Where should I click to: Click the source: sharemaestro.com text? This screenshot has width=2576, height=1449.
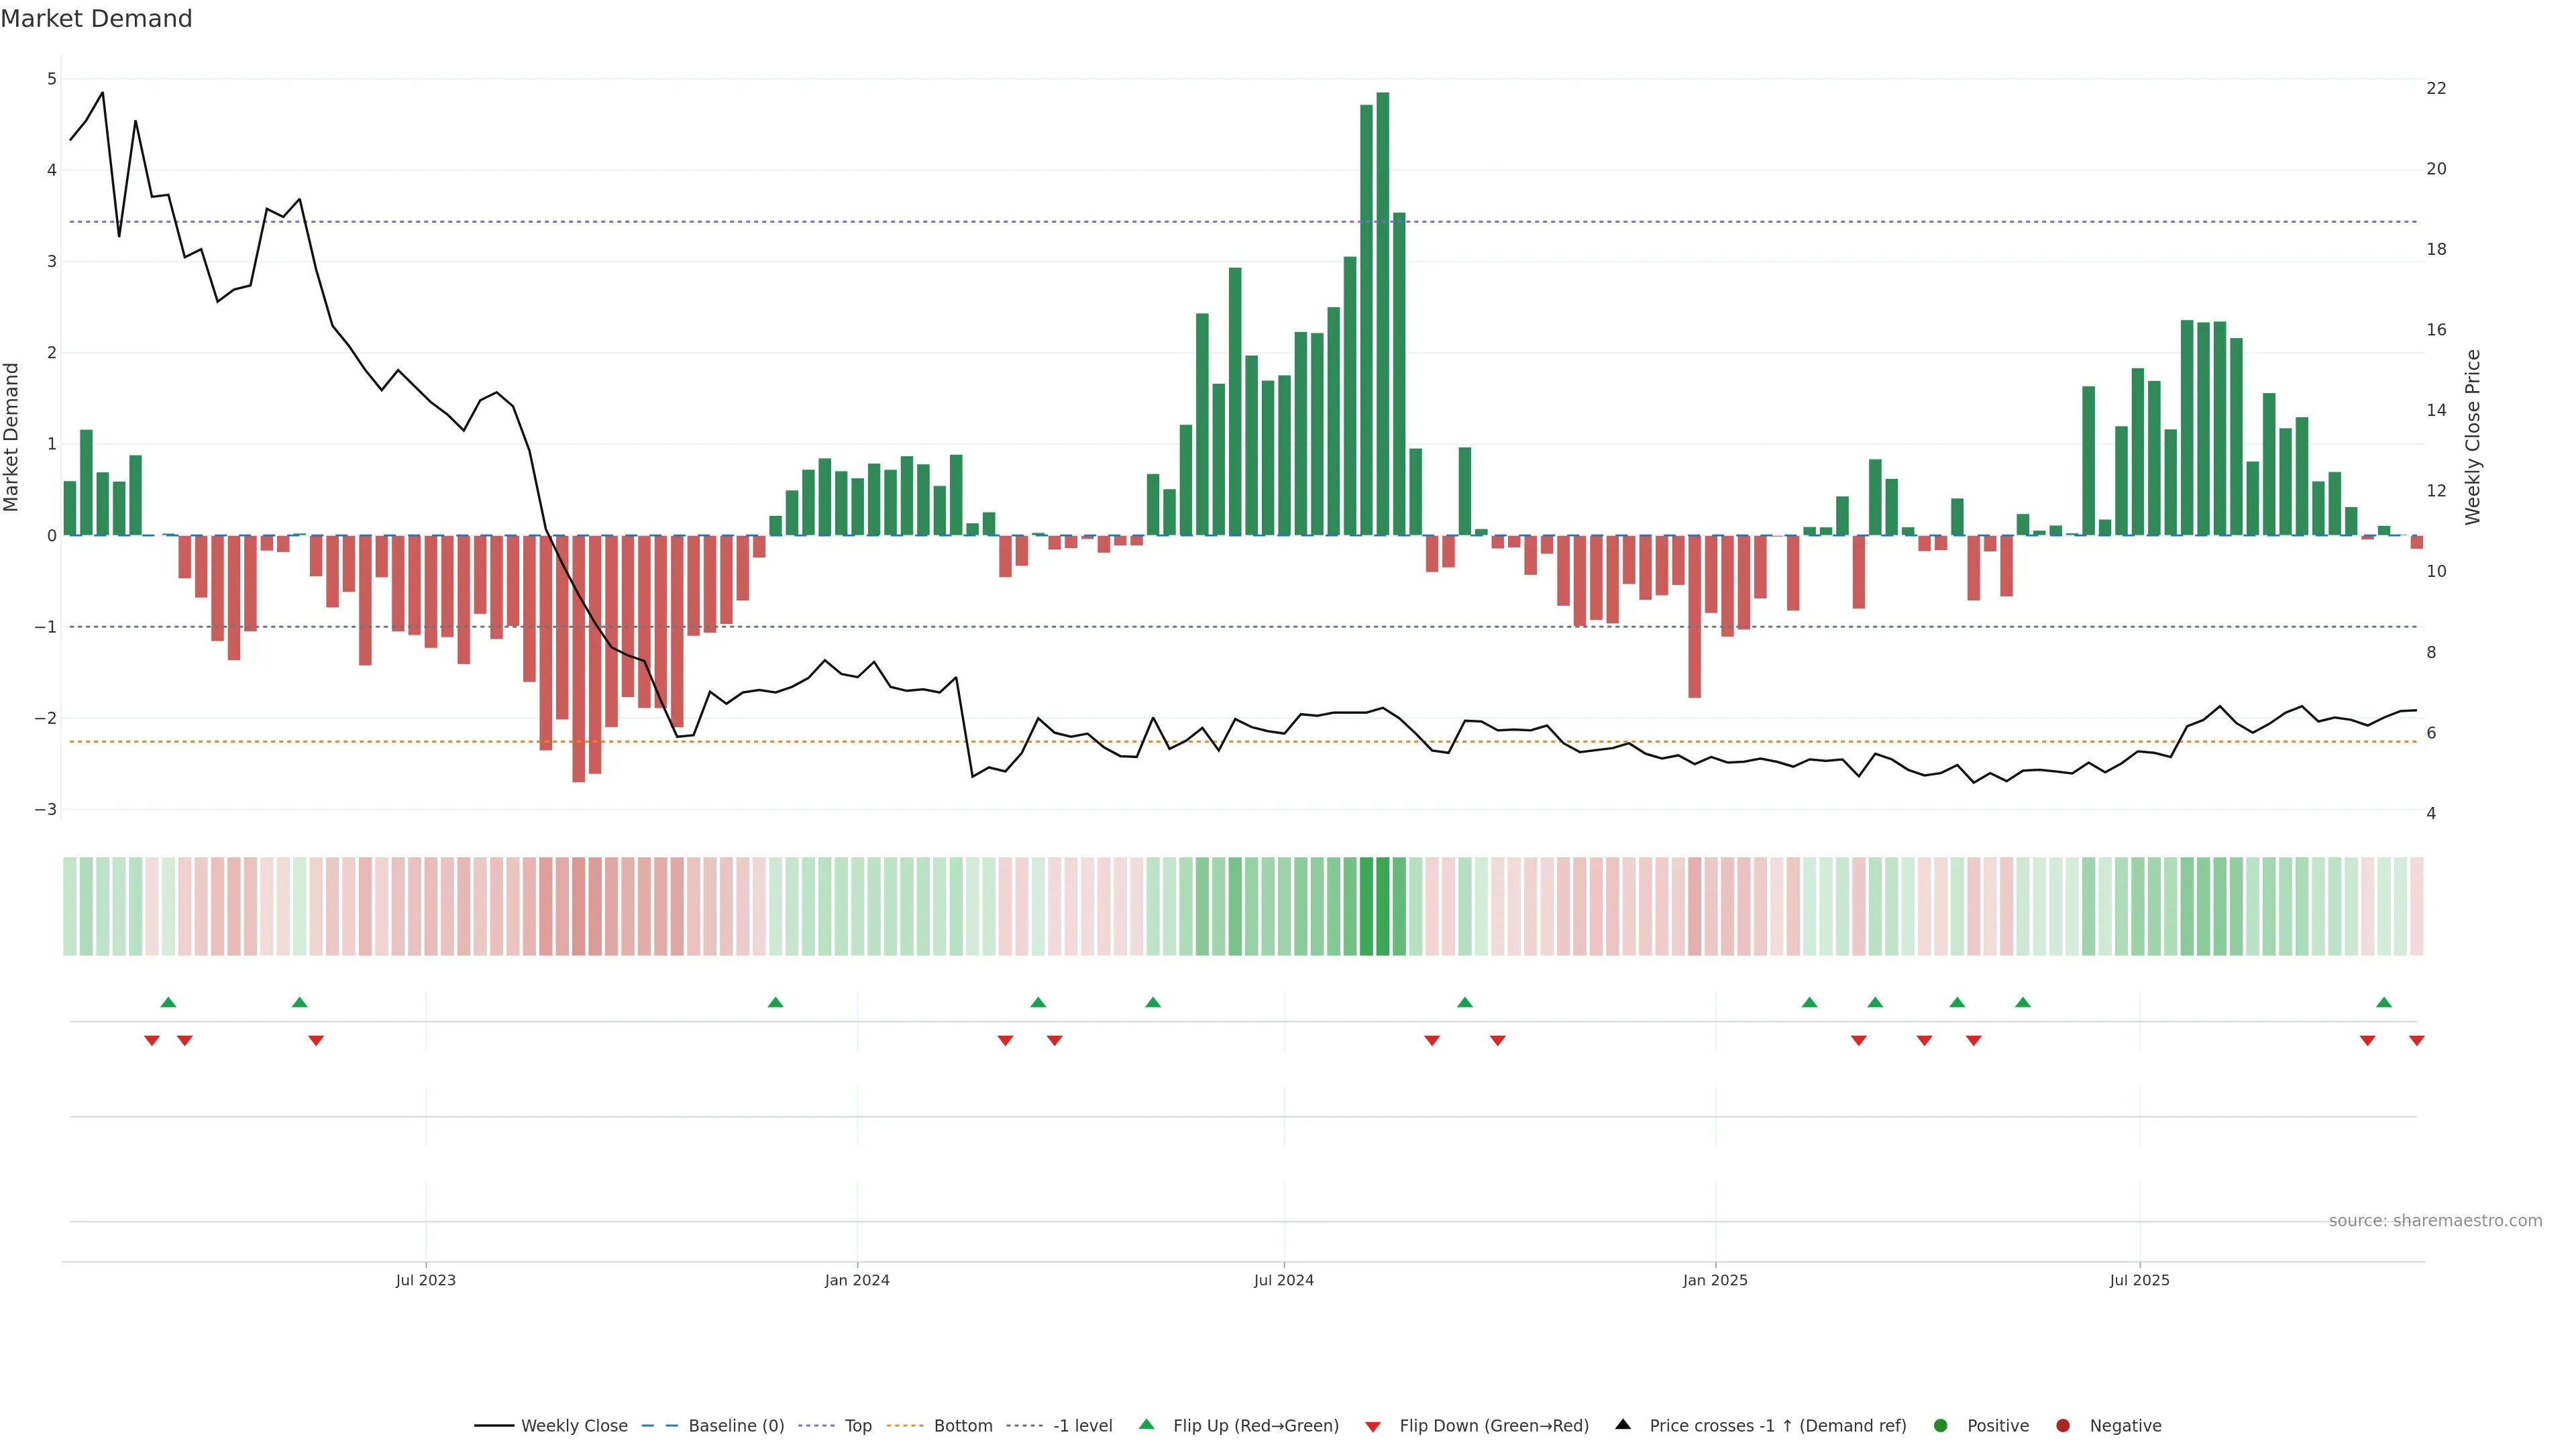pos(2435,1221)
